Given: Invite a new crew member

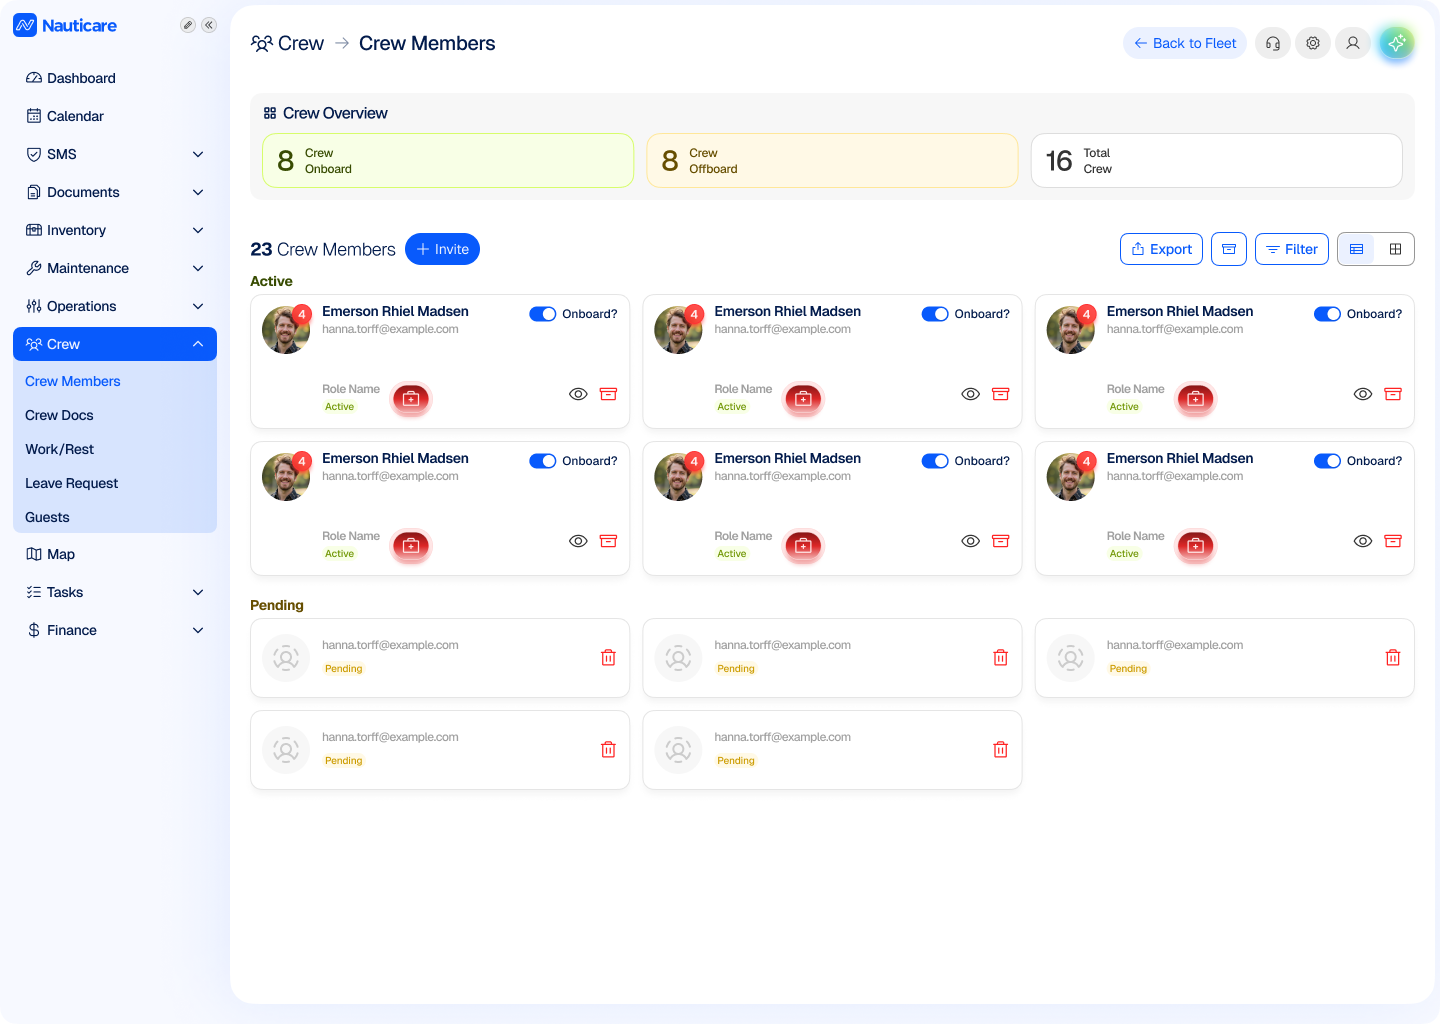Looking at the screenshot, I should click(442, 249).
